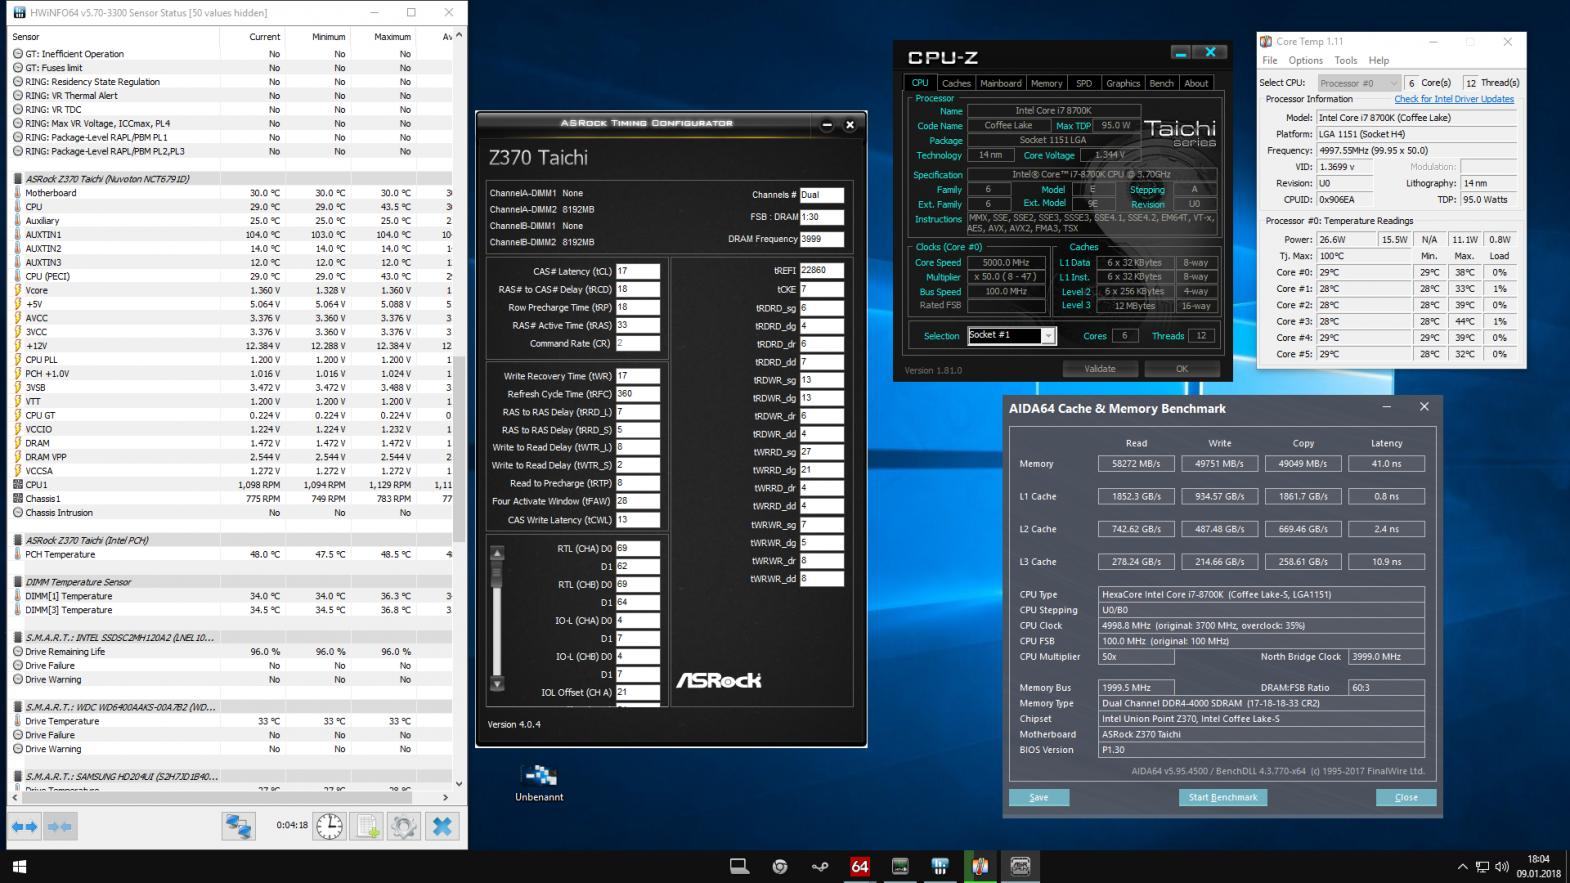Collapse the S.M.A.R.T. WDC WD6400AAKS group
Screen dimensions: 1570x883
click(18, 707)
